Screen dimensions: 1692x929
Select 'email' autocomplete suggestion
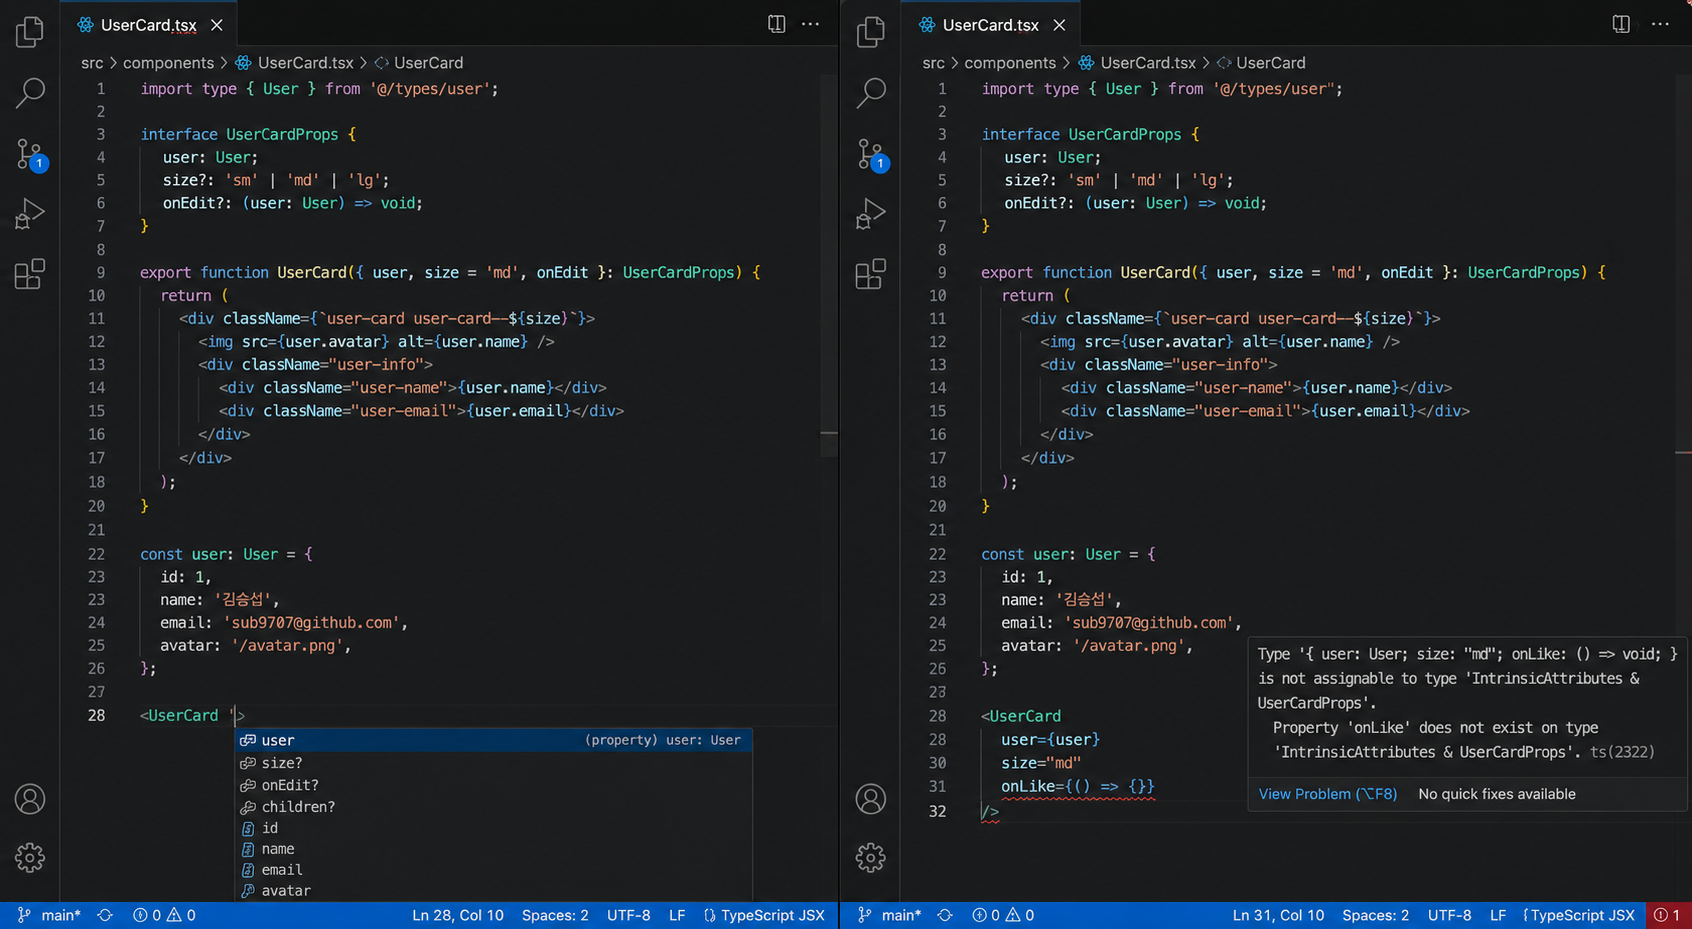[494, 870]
